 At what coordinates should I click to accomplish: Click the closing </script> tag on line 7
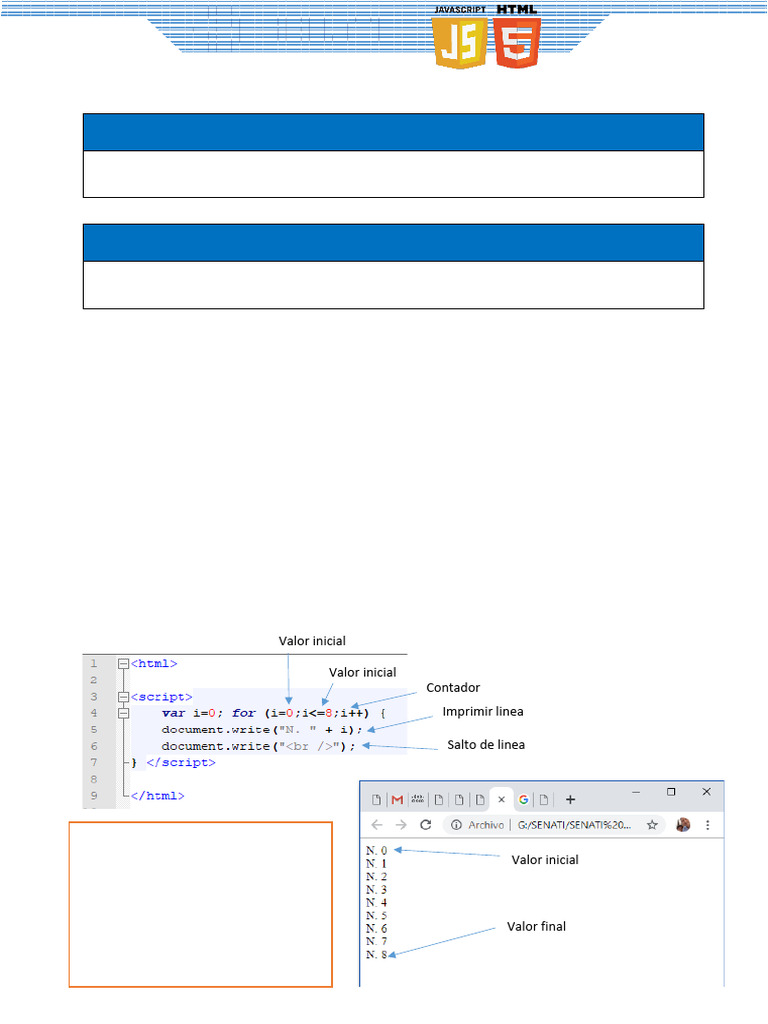tap(181, 762)
